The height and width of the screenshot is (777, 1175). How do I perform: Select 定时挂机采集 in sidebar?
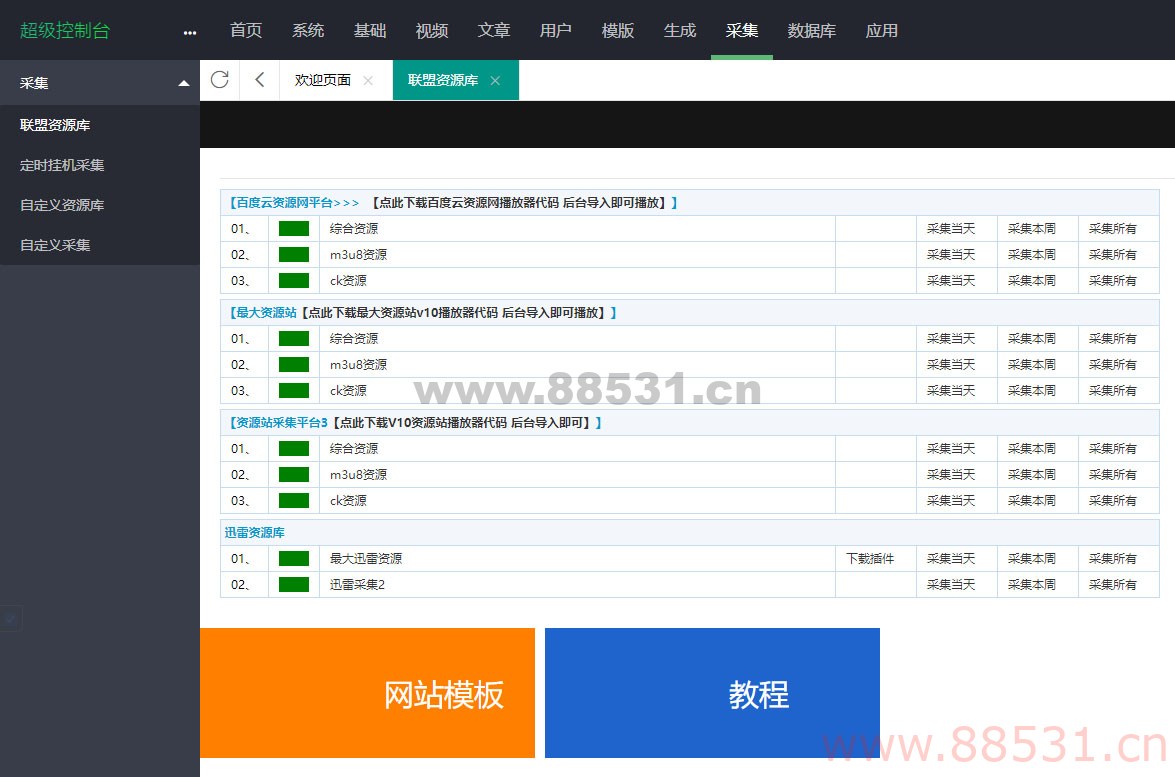coord(62,165)
